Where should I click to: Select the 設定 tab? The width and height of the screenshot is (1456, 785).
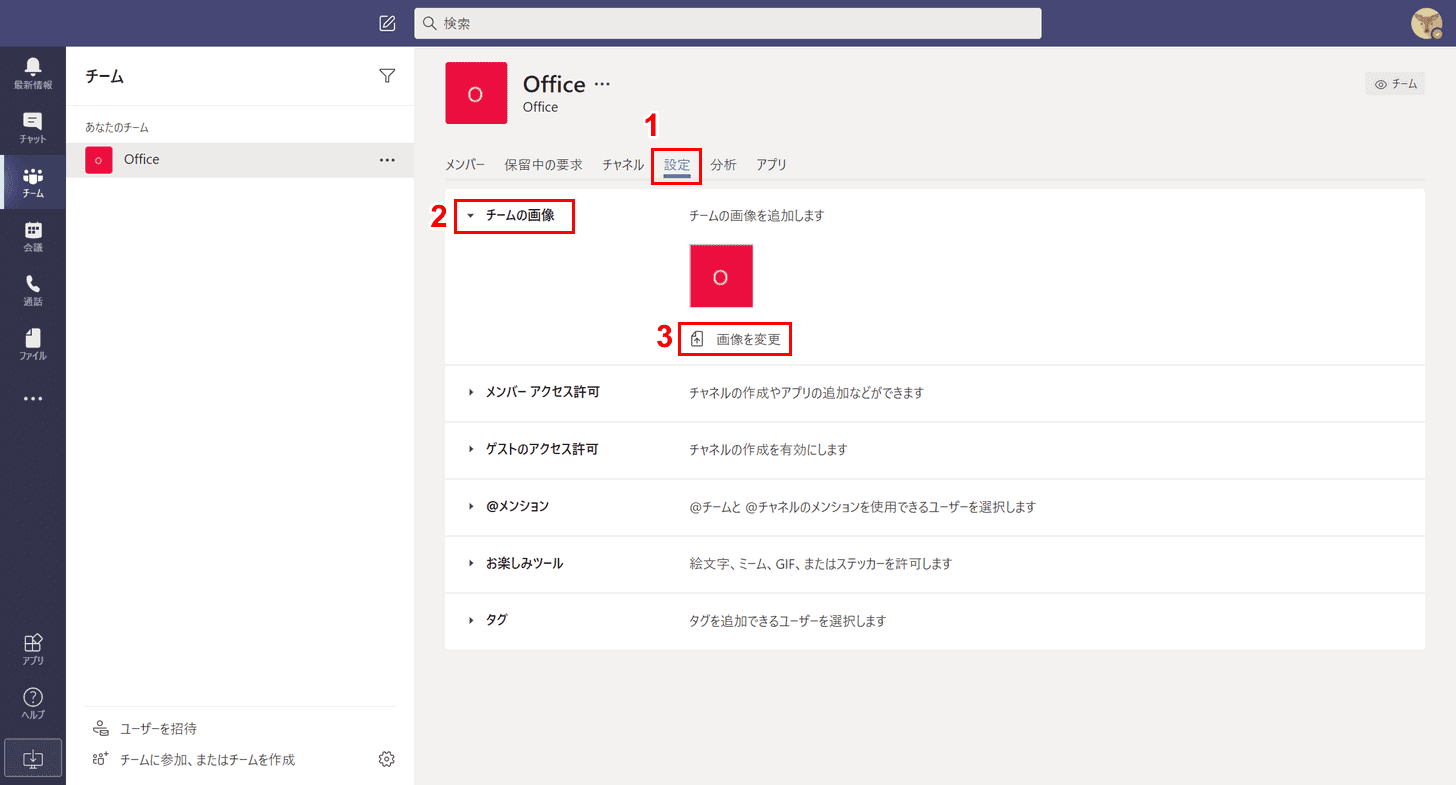coord(677,165)
